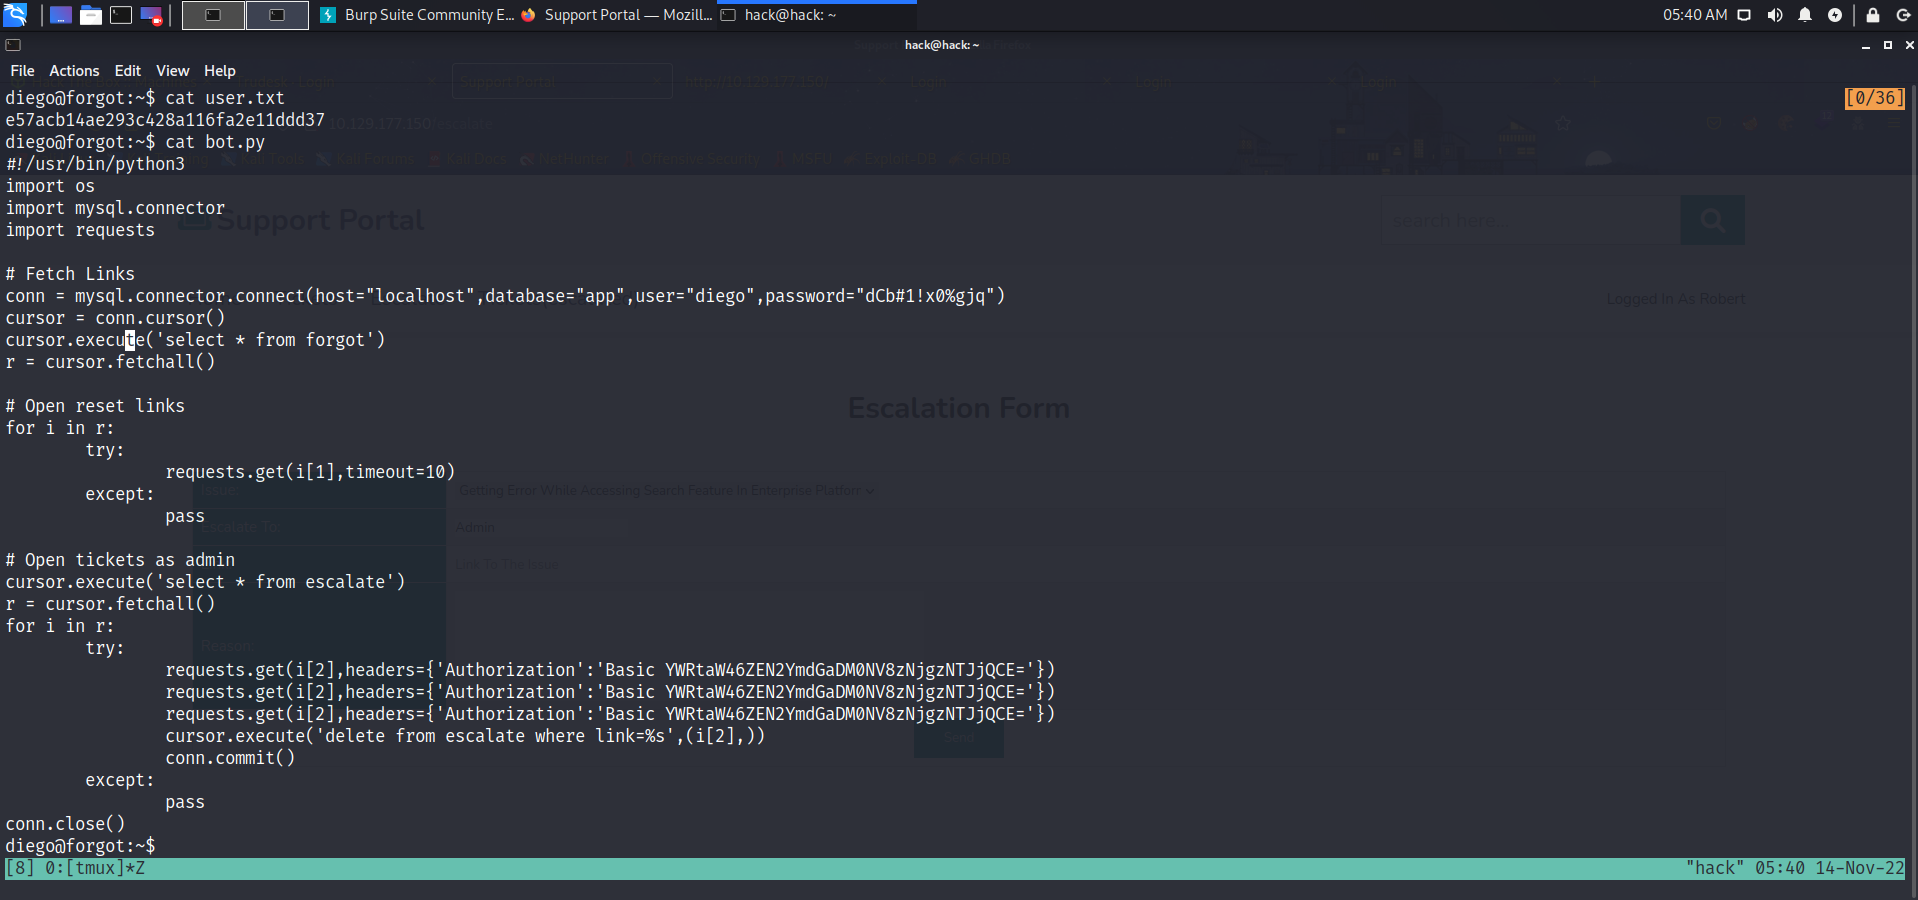Open the View menu
Viewport: 1918px width, 900px height.
tap(173, 71)
